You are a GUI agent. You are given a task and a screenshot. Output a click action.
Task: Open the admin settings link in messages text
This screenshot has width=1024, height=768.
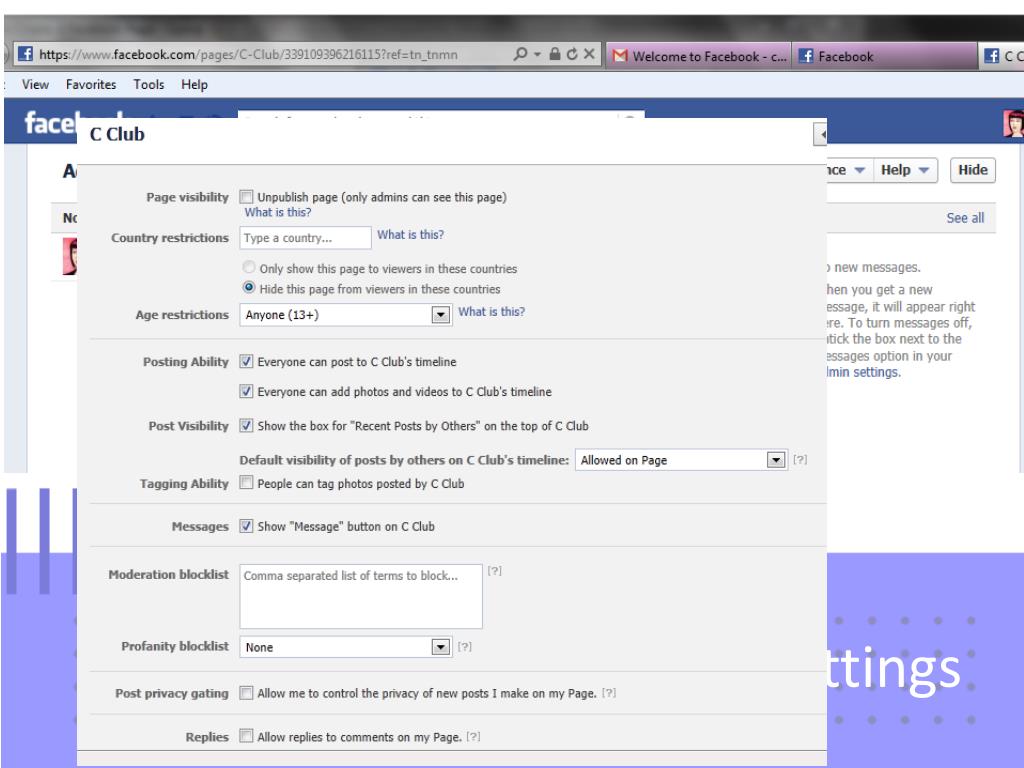(863, 372)
